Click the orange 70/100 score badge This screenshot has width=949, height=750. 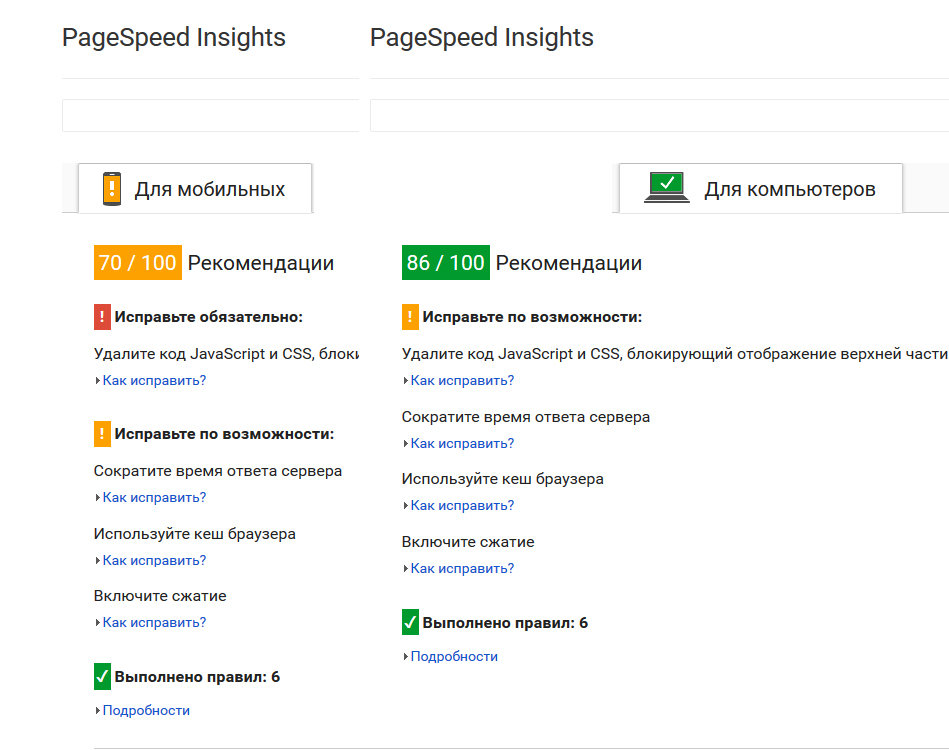[x=137, y=262]
